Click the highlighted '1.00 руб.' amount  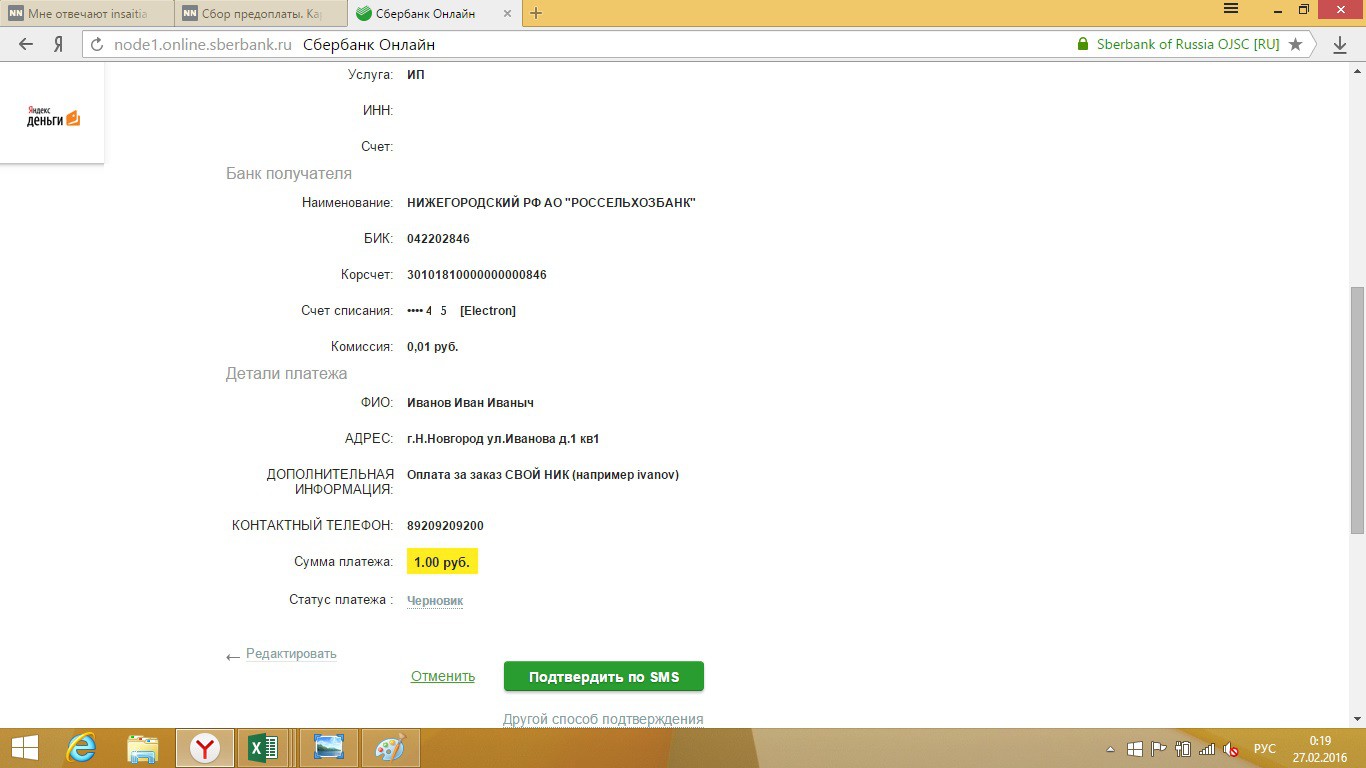click(442, 562)
